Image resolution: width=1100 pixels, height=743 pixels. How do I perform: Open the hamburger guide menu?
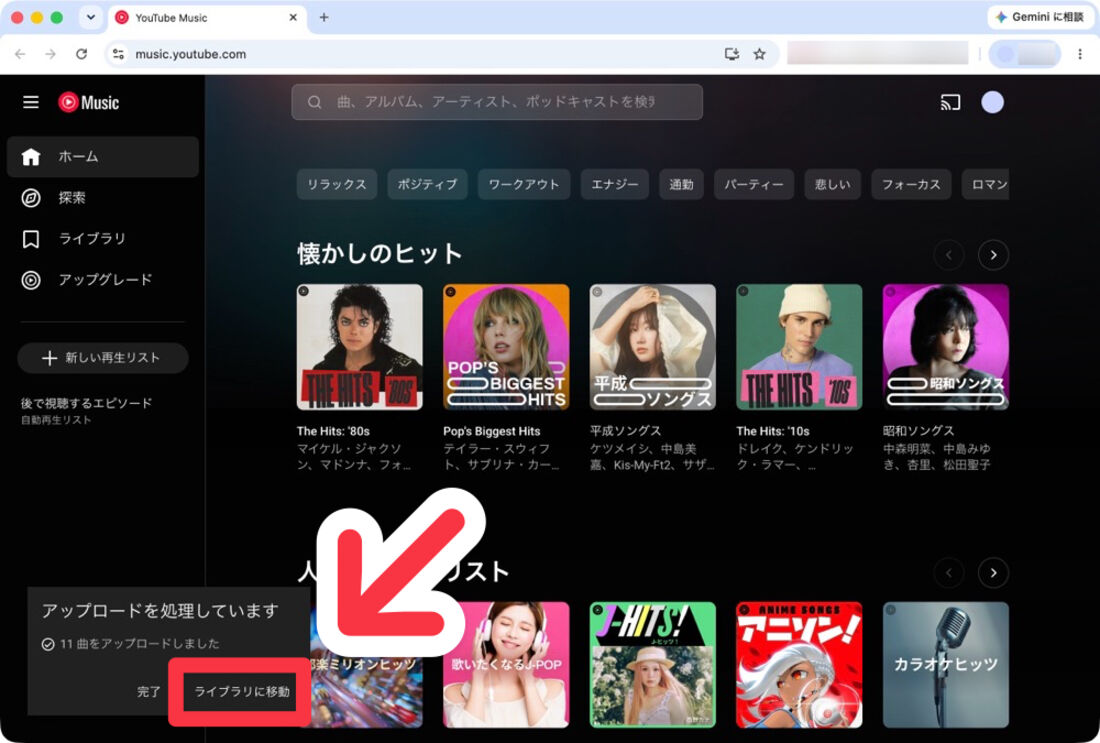31,102
